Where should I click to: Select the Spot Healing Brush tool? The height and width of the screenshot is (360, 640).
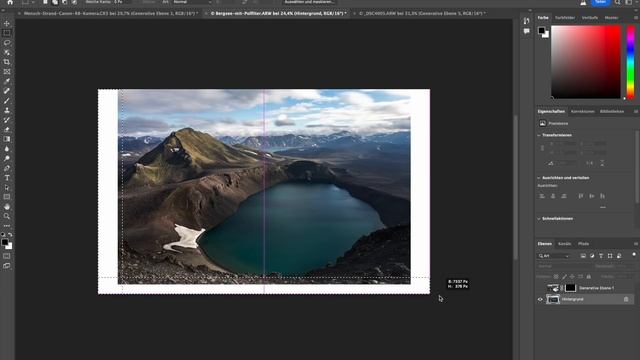pos(7,91)
